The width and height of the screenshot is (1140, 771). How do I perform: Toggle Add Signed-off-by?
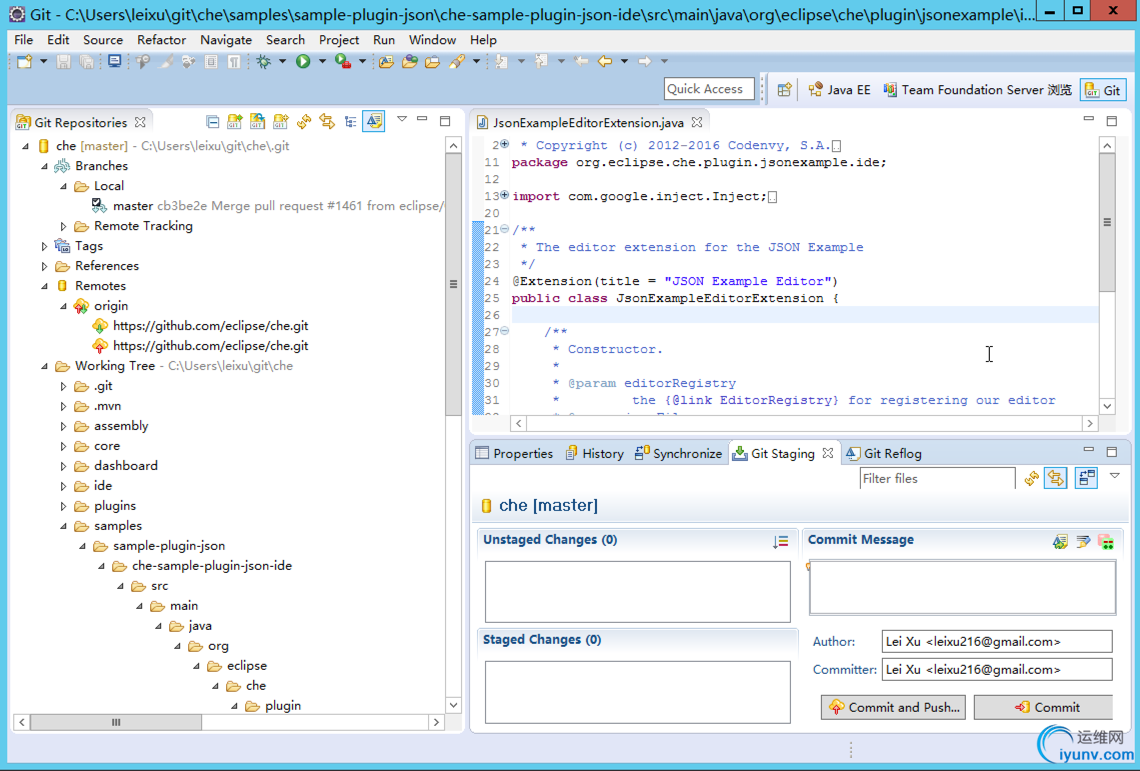tap(1083, 541)
